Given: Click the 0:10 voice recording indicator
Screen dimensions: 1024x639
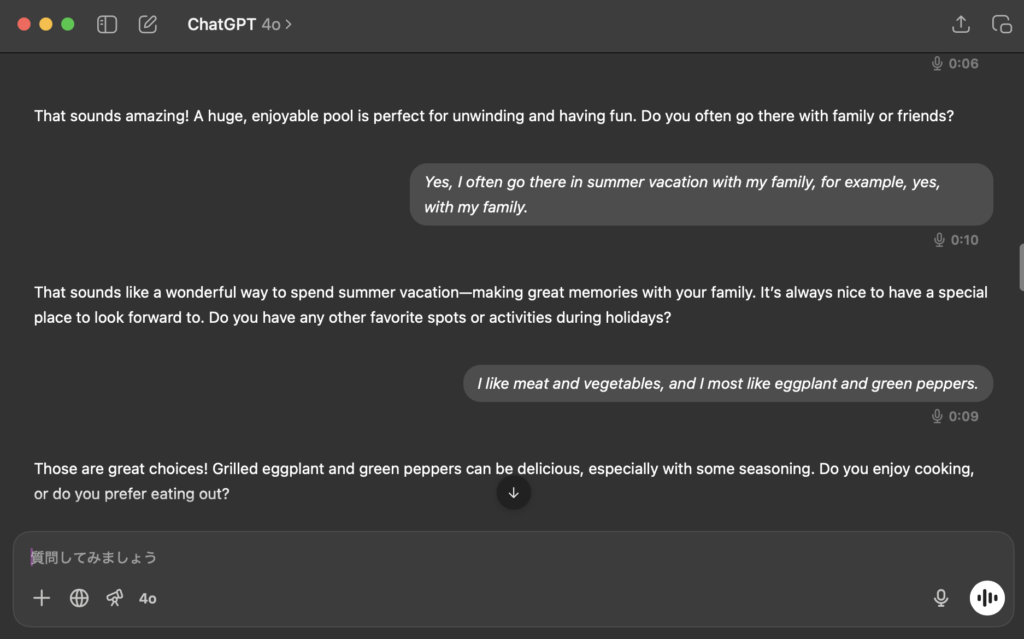Looking at the screenshot, I should point(956,240).
